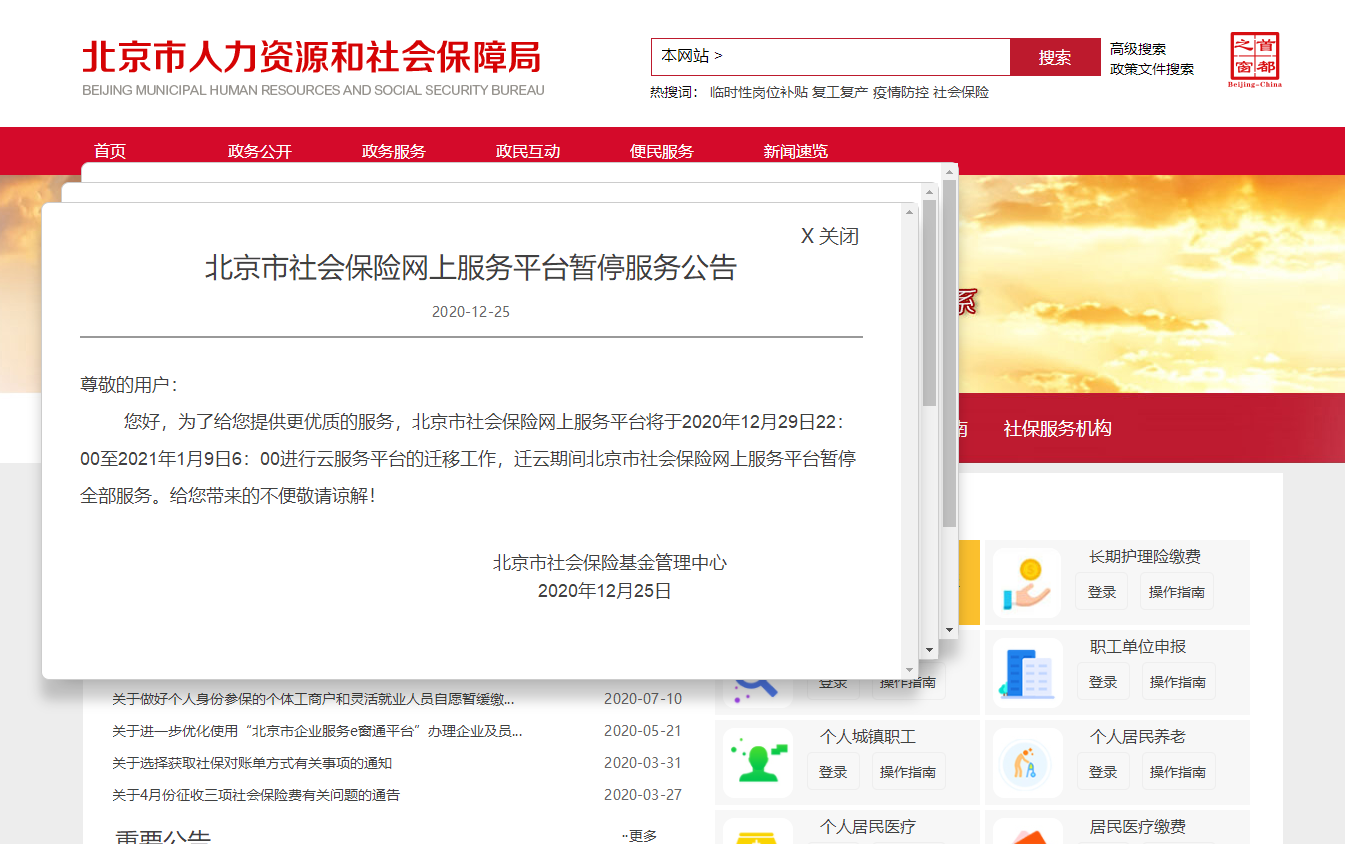This screenshot has height=844, width=1345.
Task: Open the 政务公开 navigation menu item
Action: coord(260,151)
